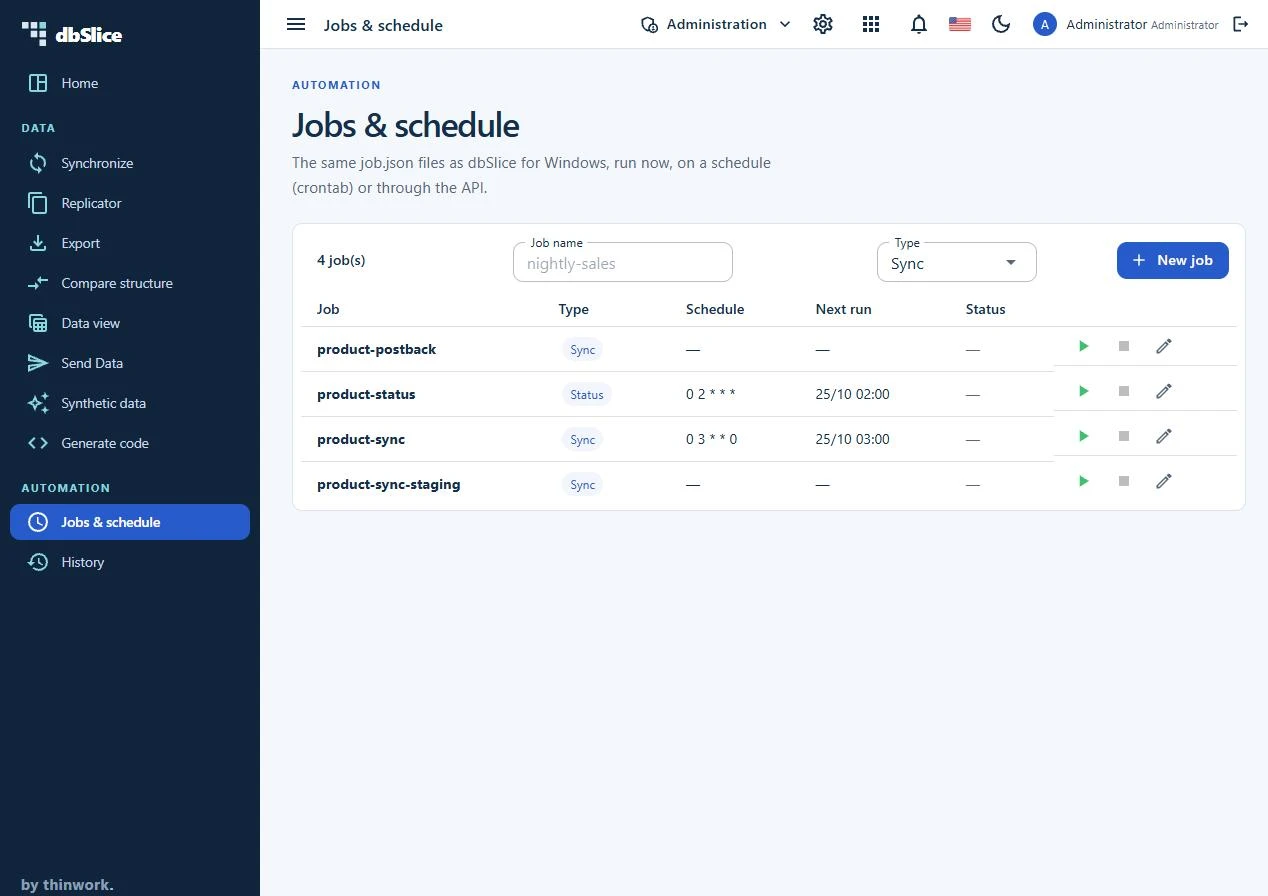
Task: Open Send Data in sidebar
Action: pos(130,363)
